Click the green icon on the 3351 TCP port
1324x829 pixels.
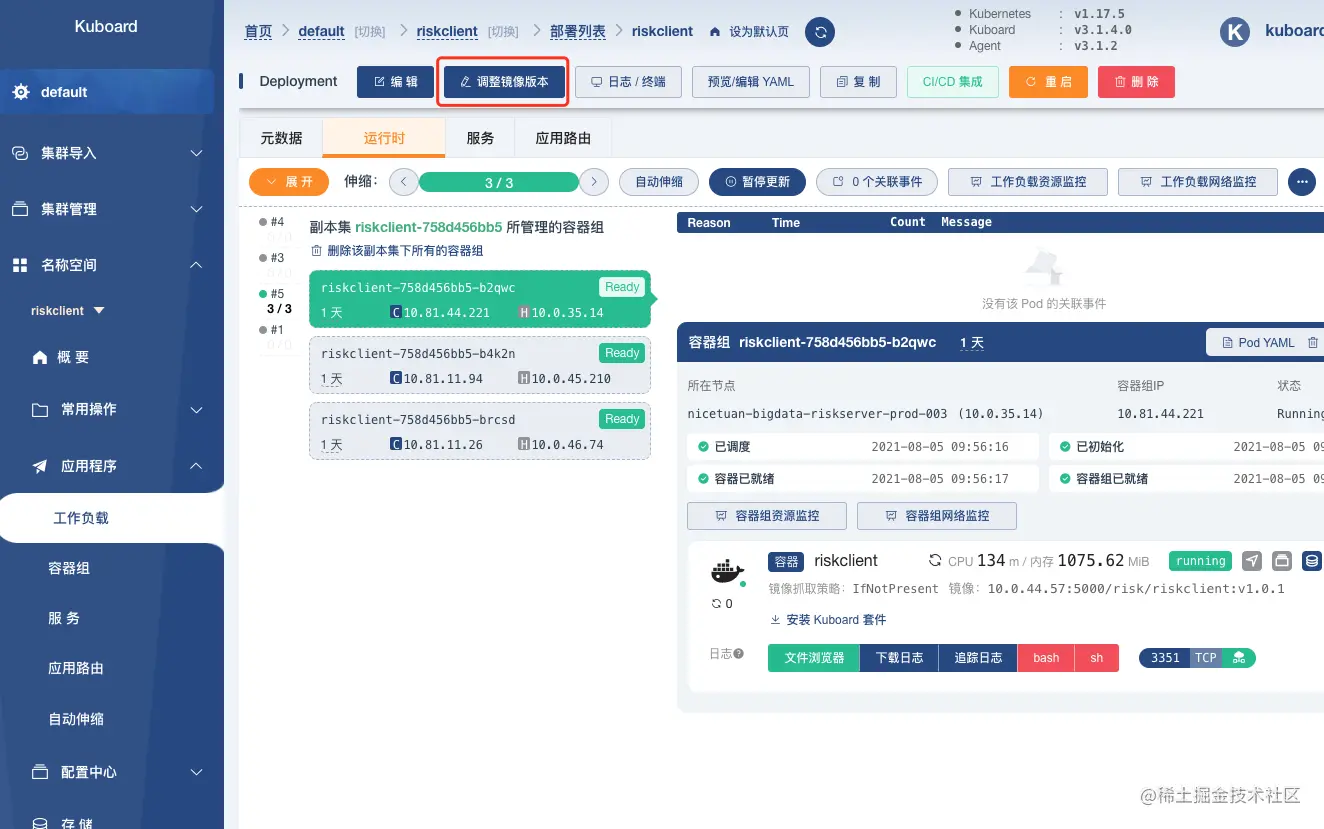click(1239, 658)
